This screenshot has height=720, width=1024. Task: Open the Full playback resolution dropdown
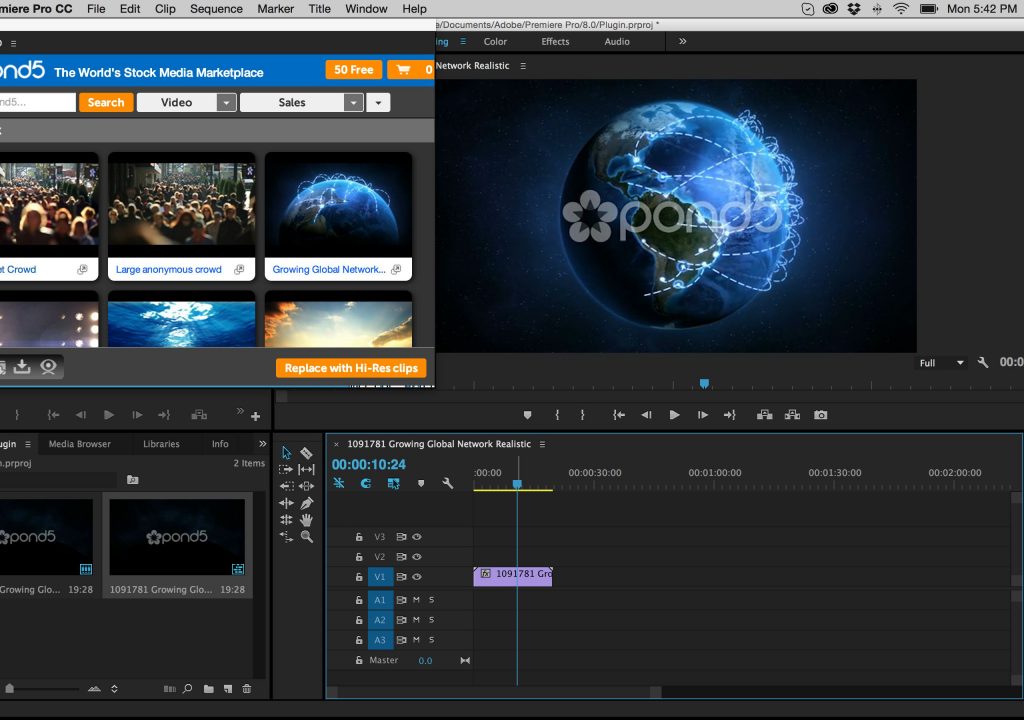coord(941,363)
